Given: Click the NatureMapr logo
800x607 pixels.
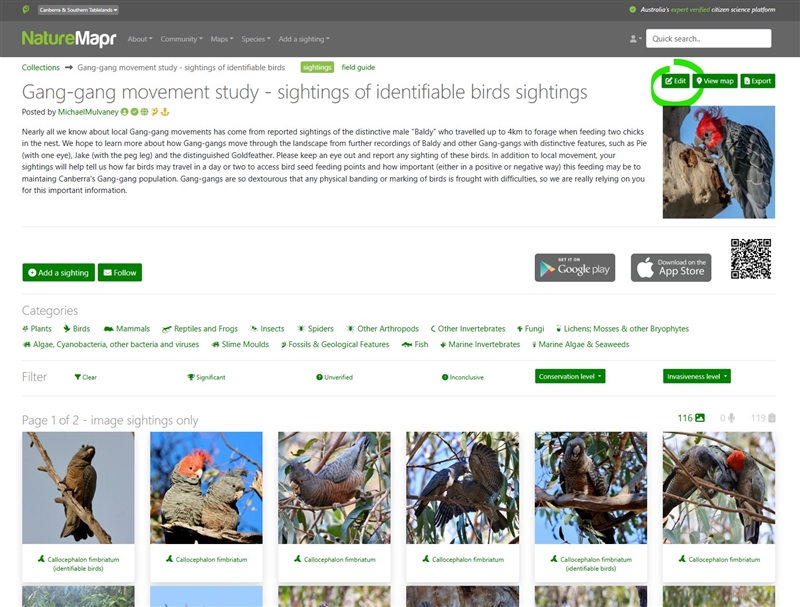Looking at the screenshot, I should [69, 38].
